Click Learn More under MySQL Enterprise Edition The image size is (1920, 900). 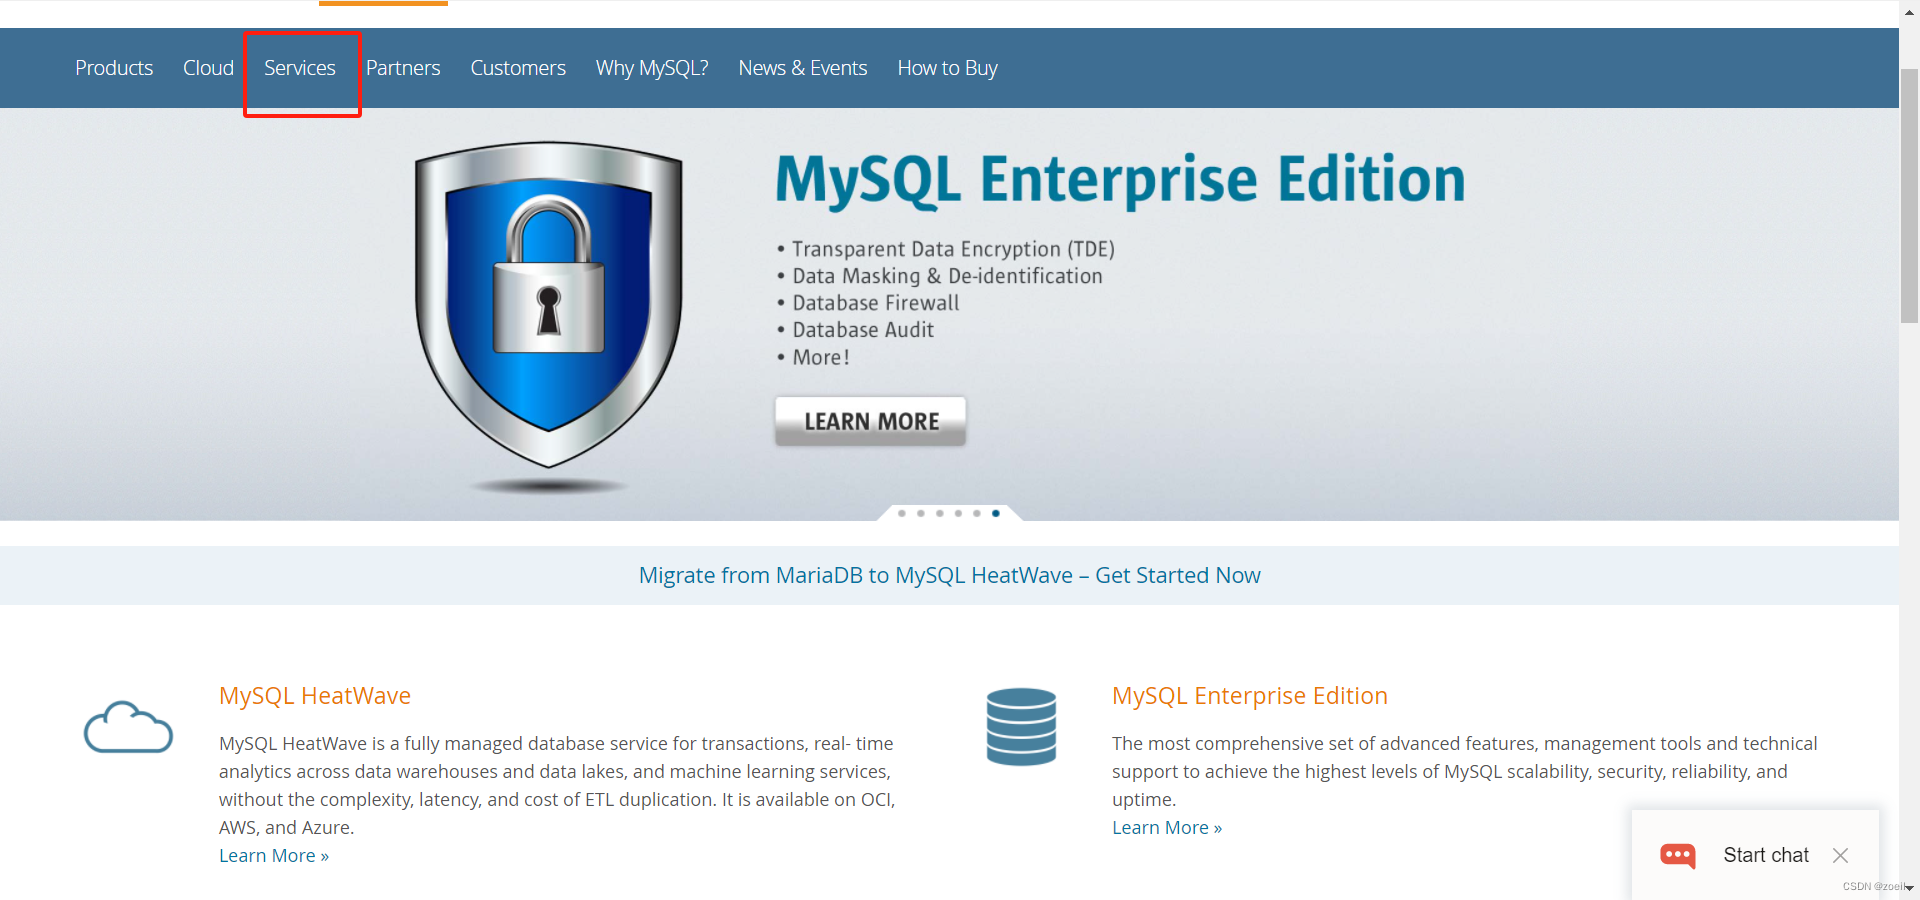[x=1167, y=827]
